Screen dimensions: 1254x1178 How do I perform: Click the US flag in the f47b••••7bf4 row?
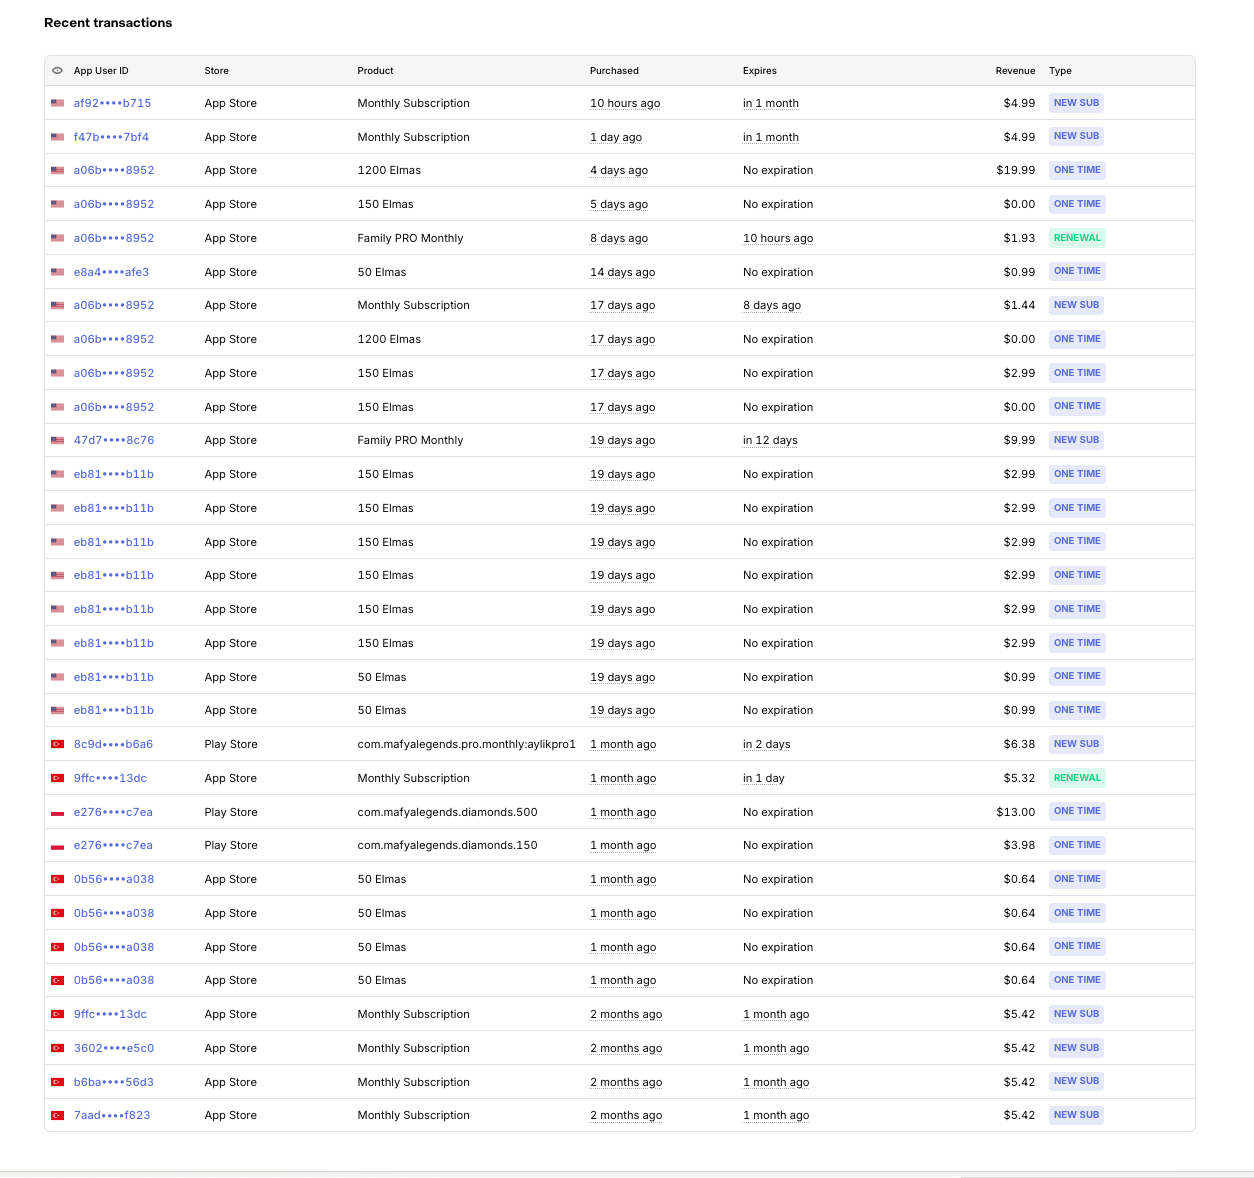click(x=57, y=137)
